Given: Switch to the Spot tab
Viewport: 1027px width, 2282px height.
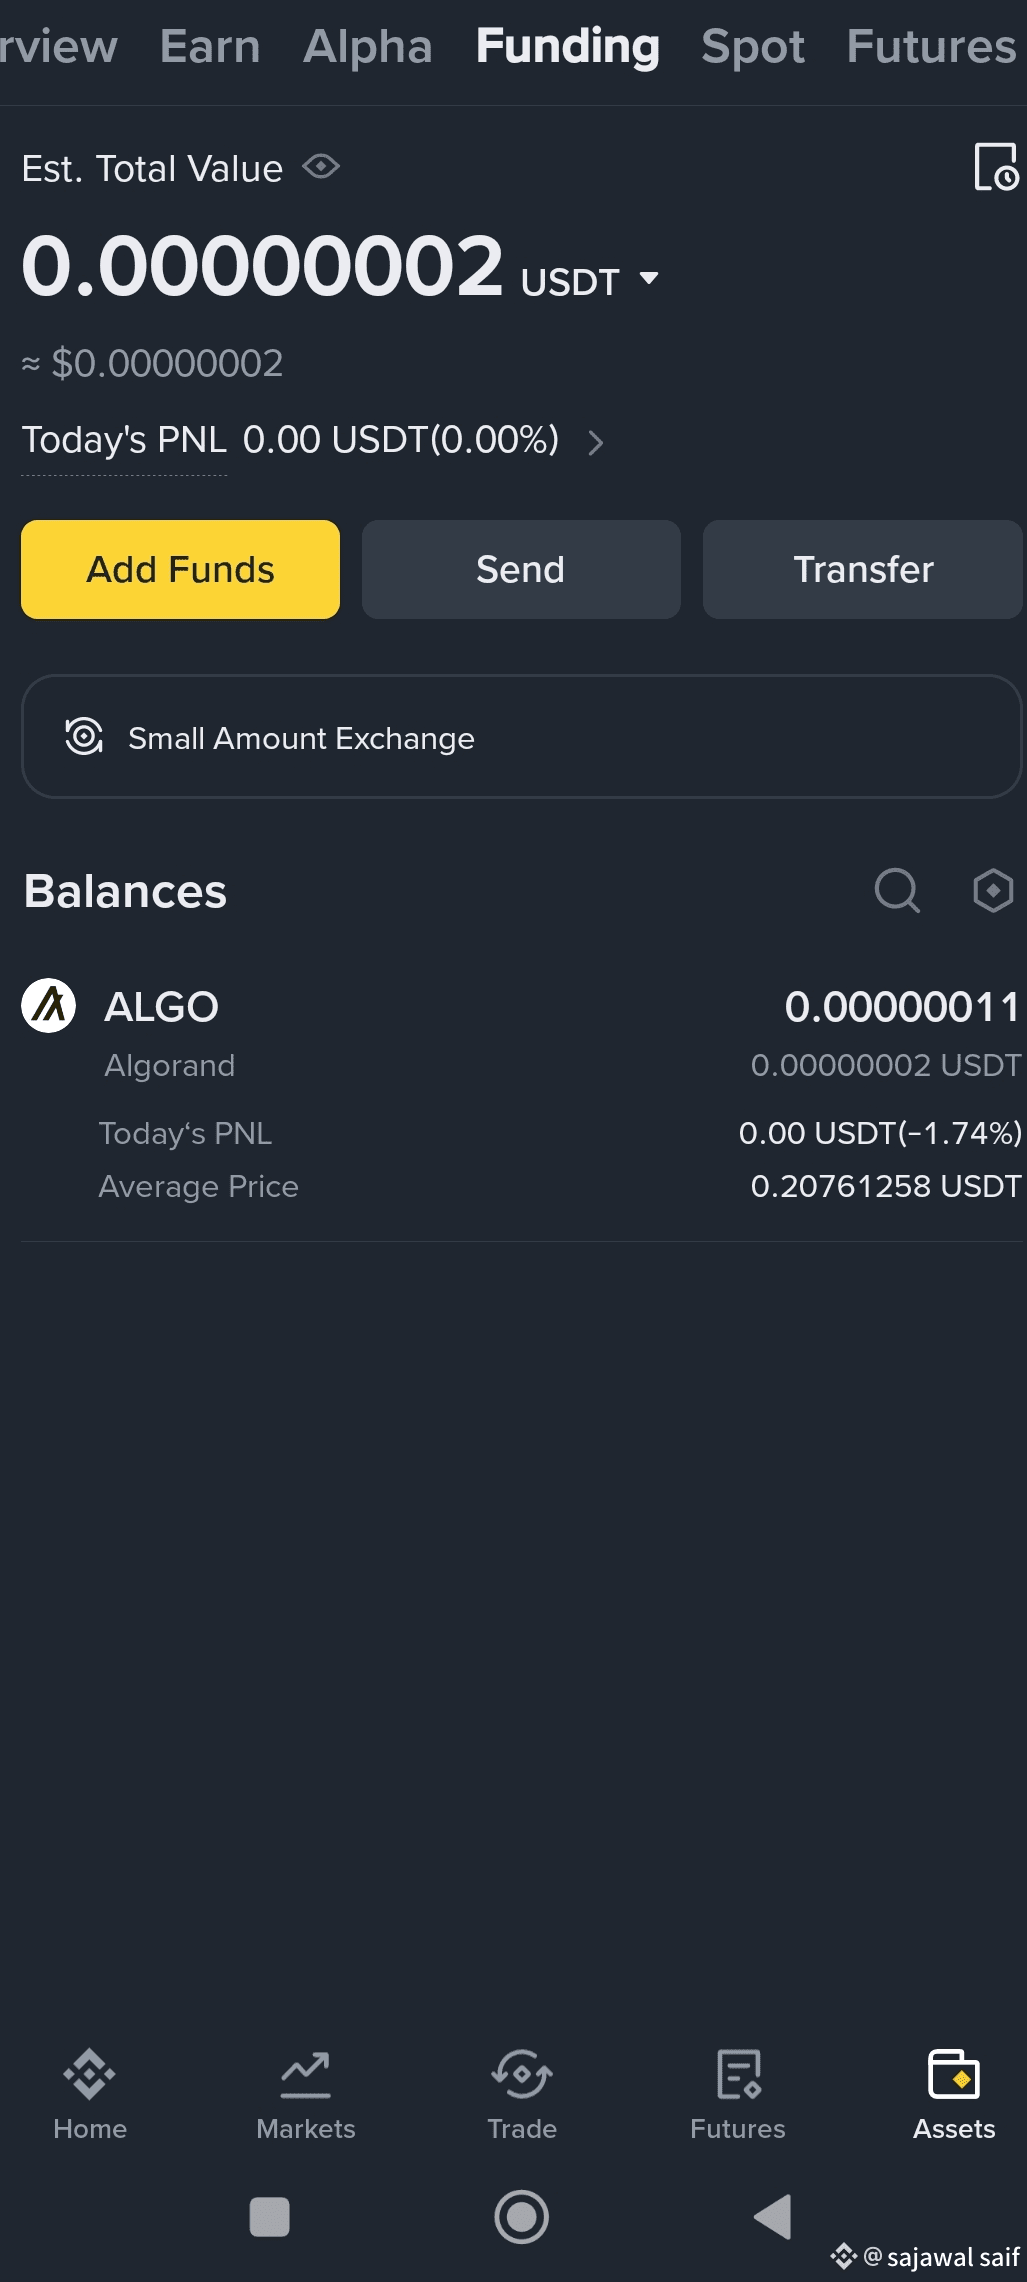Looking at the screenshot, I should (753, 46).
